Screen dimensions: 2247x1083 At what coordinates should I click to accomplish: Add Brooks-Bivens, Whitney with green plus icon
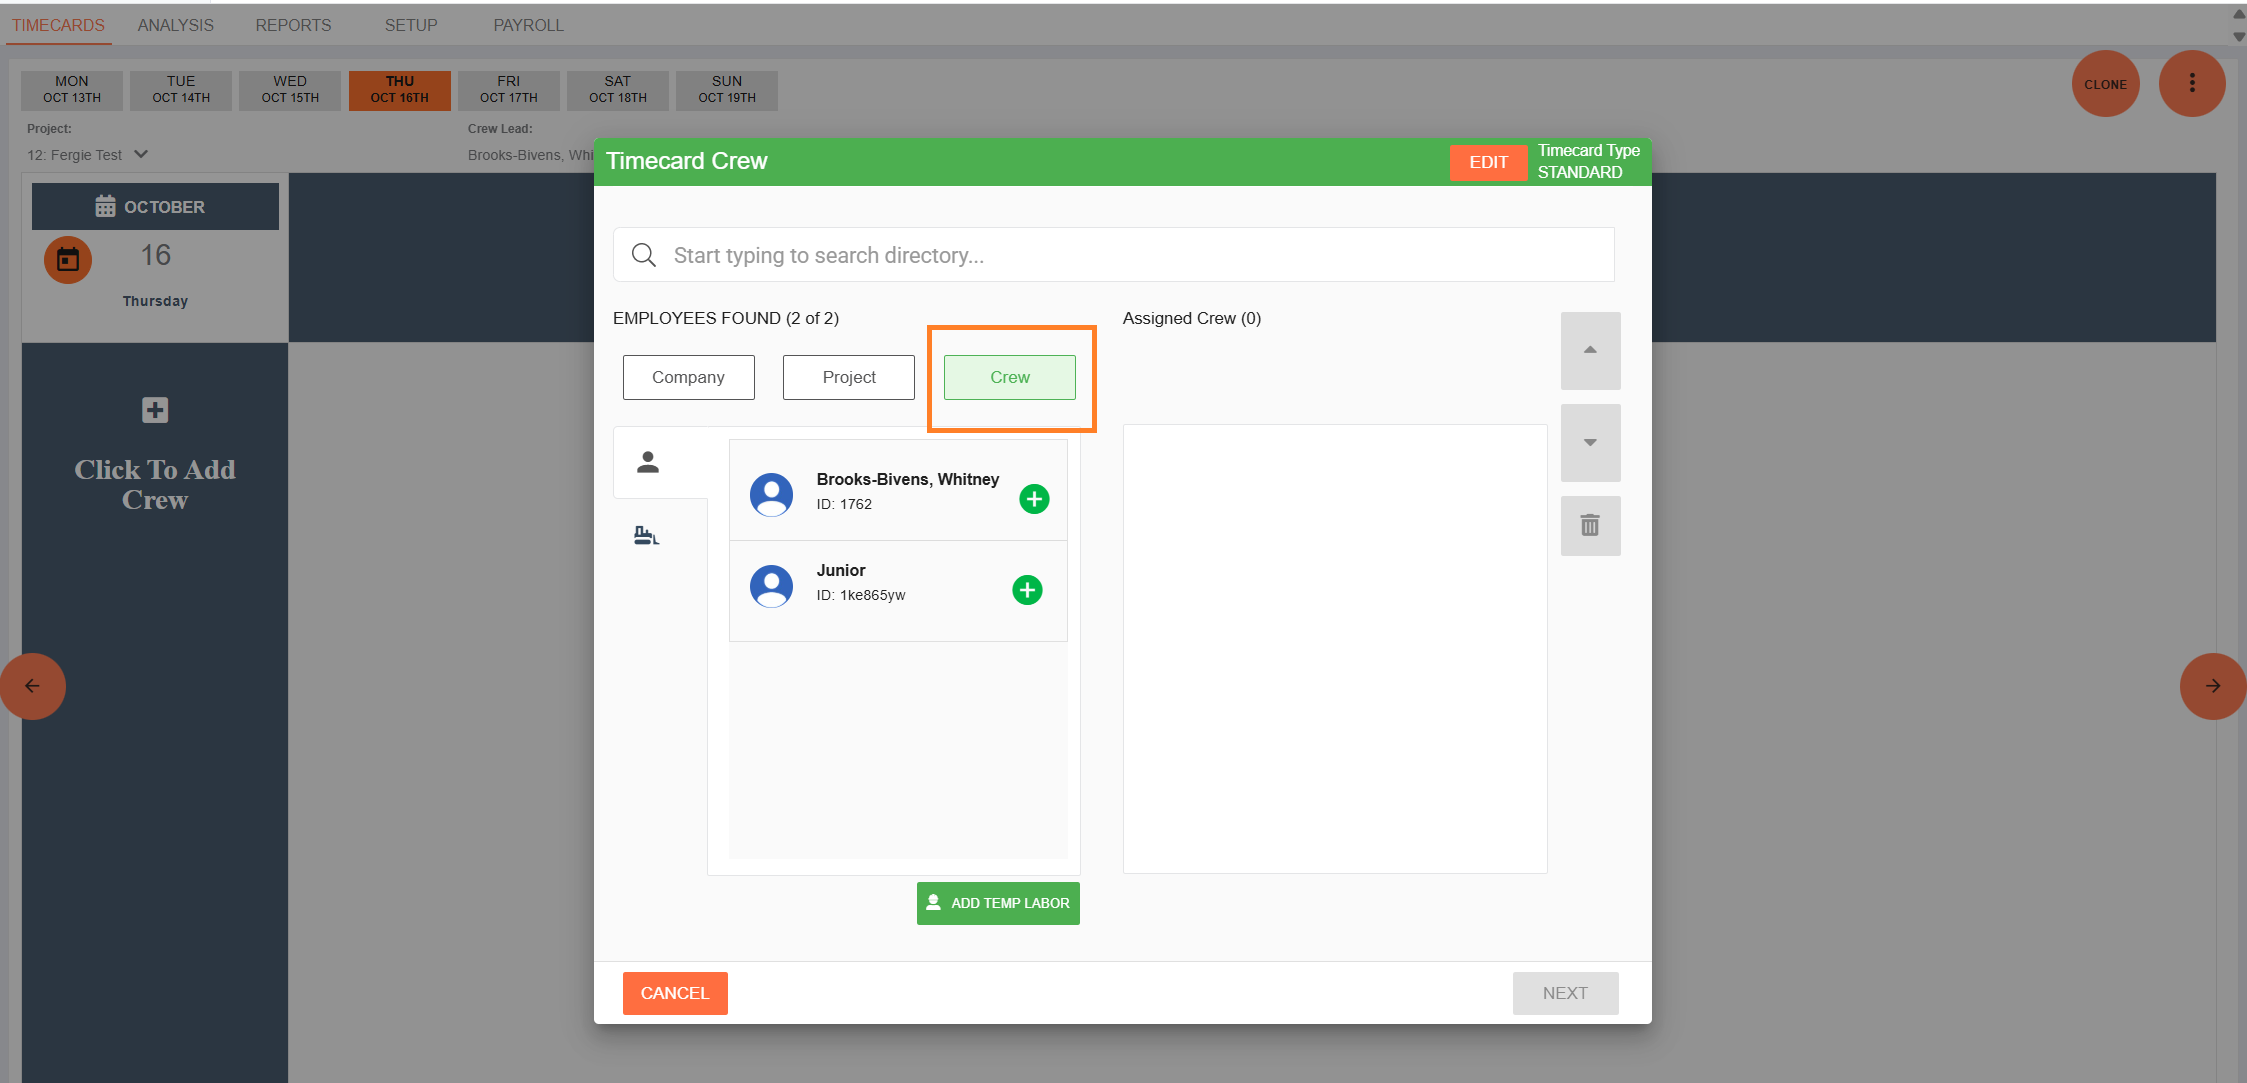[x=1034, y=498]
